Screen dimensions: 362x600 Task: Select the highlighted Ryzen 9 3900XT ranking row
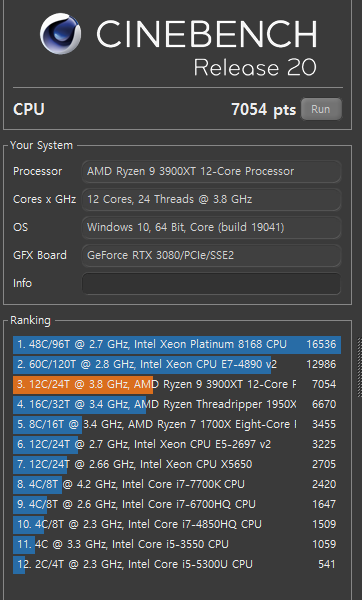[177, 385]
